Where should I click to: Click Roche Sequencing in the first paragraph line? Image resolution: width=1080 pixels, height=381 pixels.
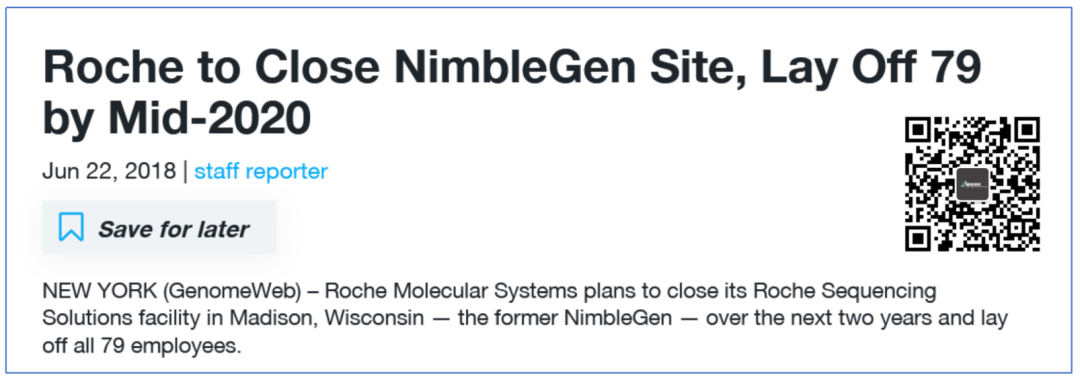845,292
